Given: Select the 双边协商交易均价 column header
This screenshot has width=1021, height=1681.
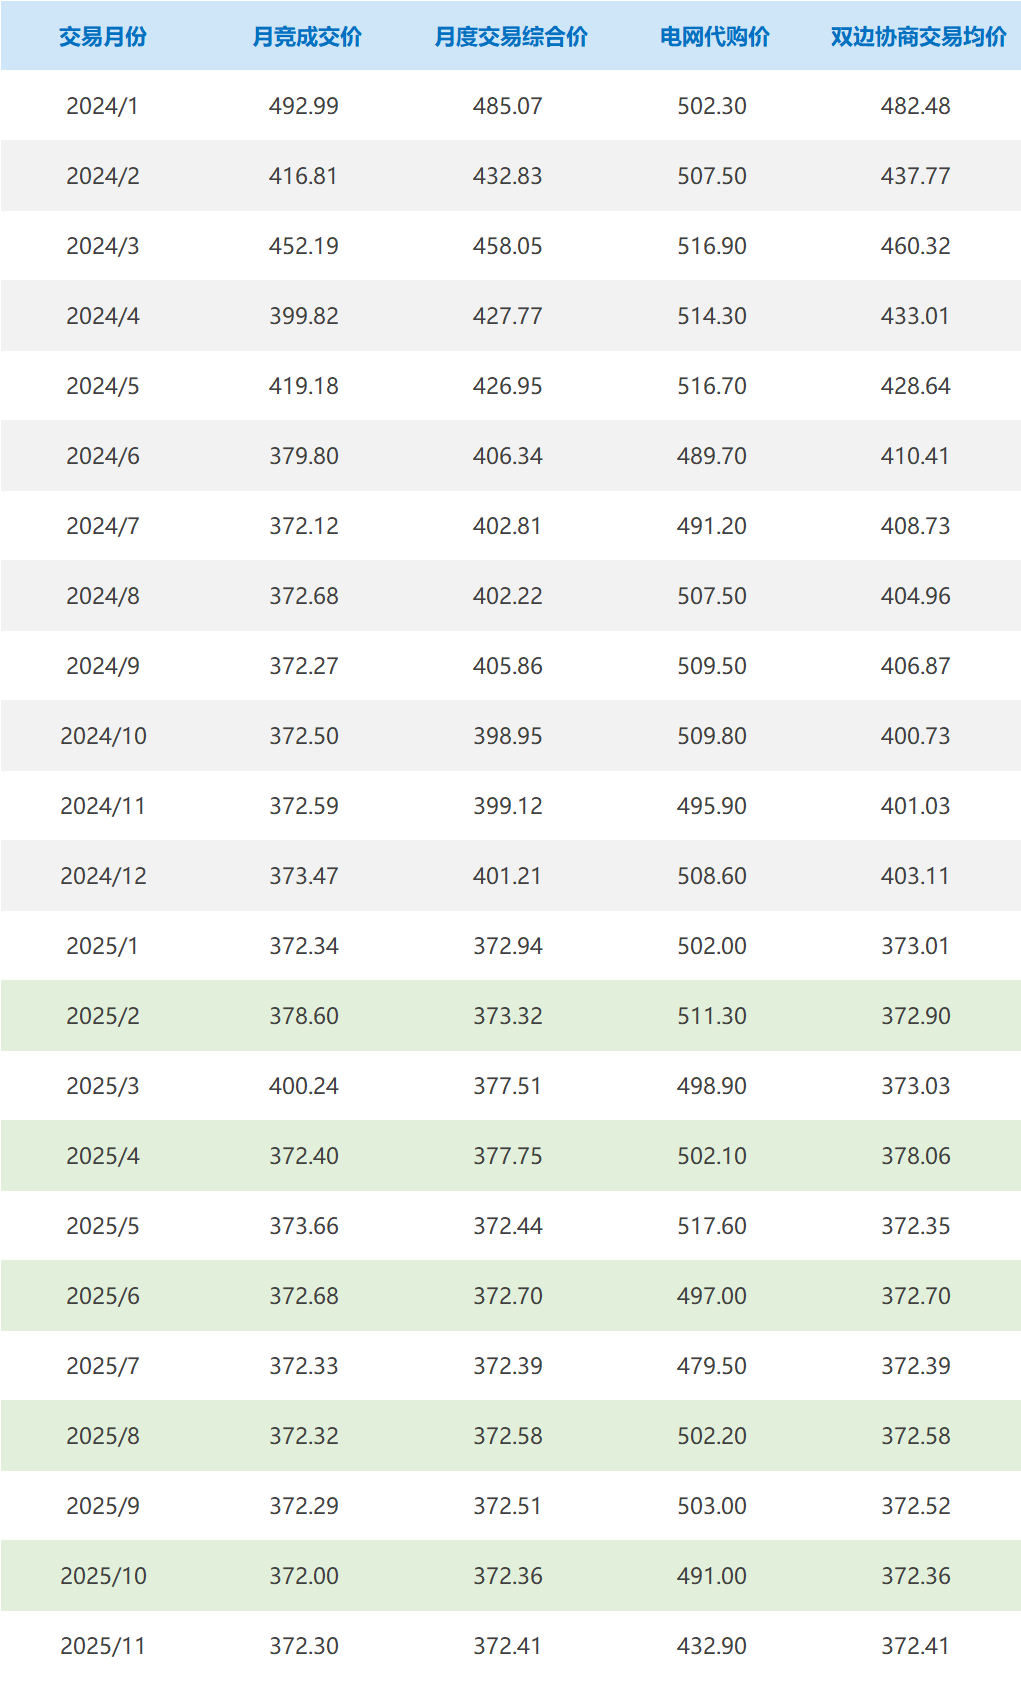Looking at the screenshot, I should (x=918, y=37).
